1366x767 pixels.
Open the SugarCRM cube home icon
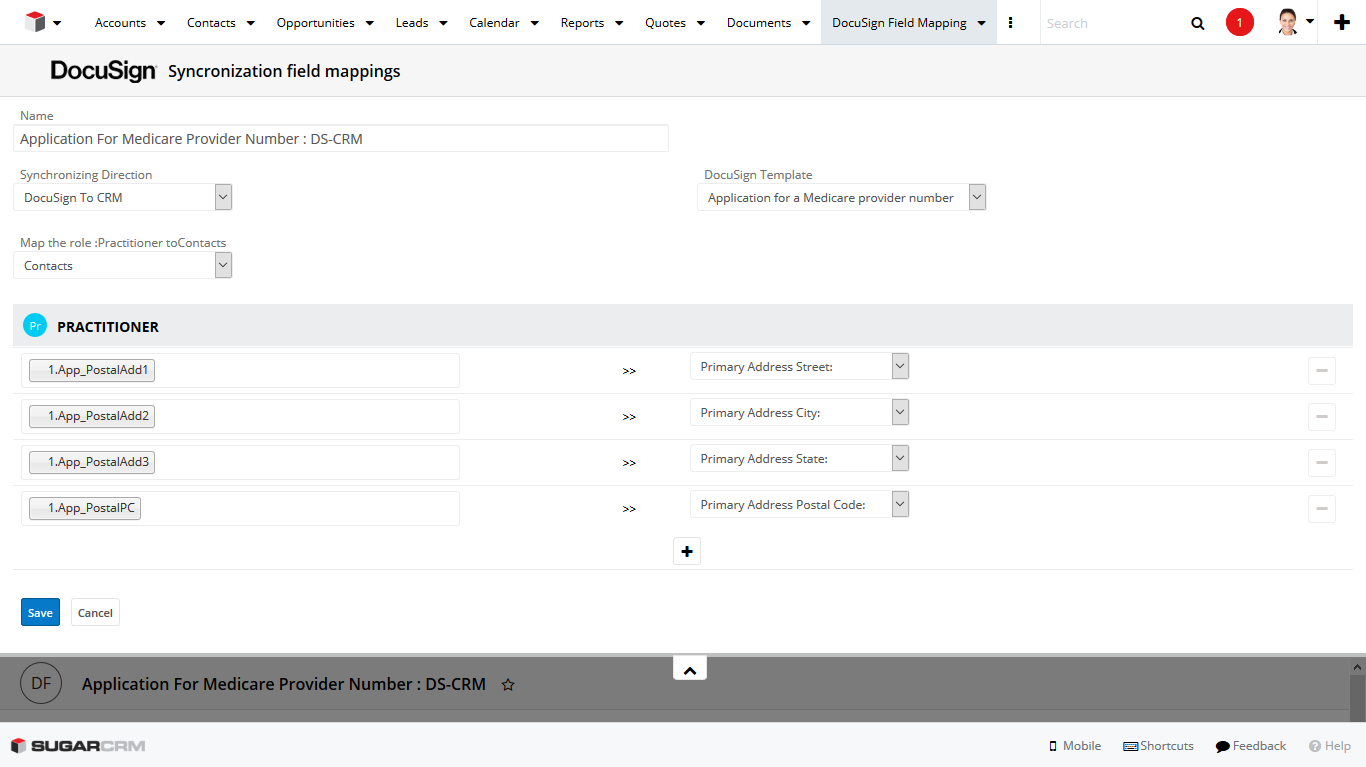36,22
